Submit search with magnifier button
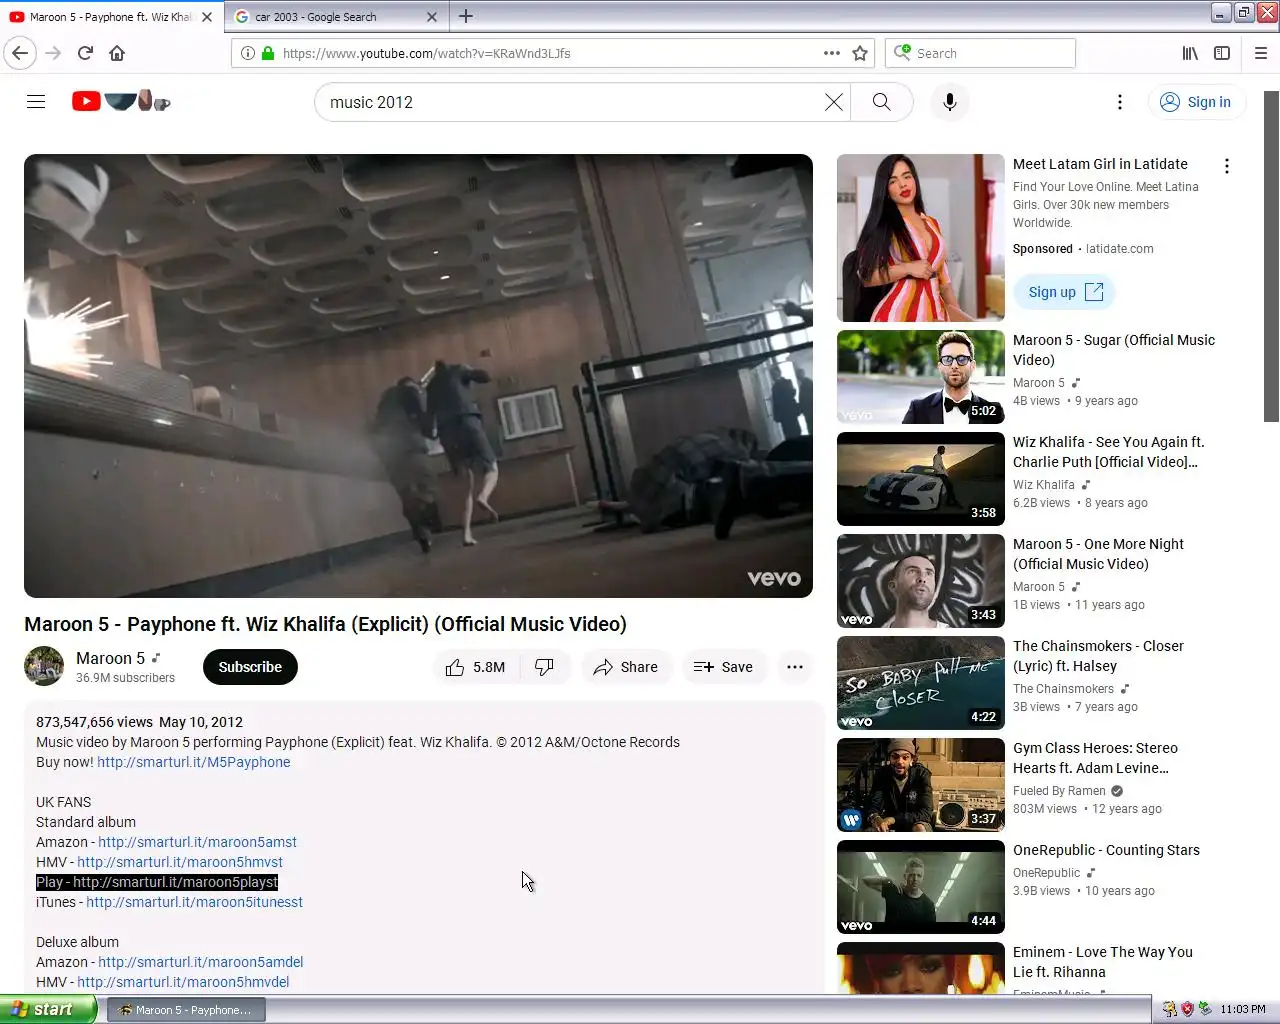The width and height of the screenshot is (1280, 1024). coord(881,102)
